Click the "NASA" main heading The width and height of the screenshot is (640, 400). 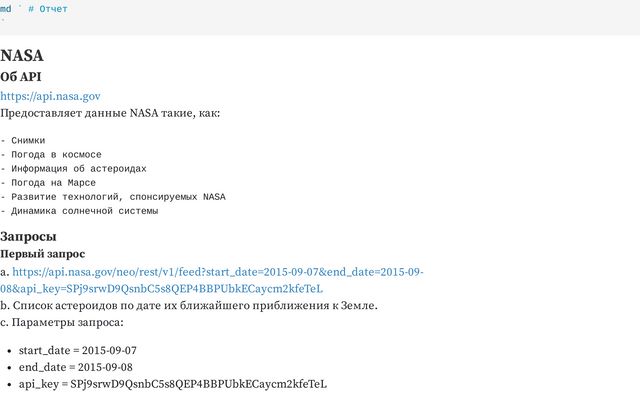(x=22, y=56)
